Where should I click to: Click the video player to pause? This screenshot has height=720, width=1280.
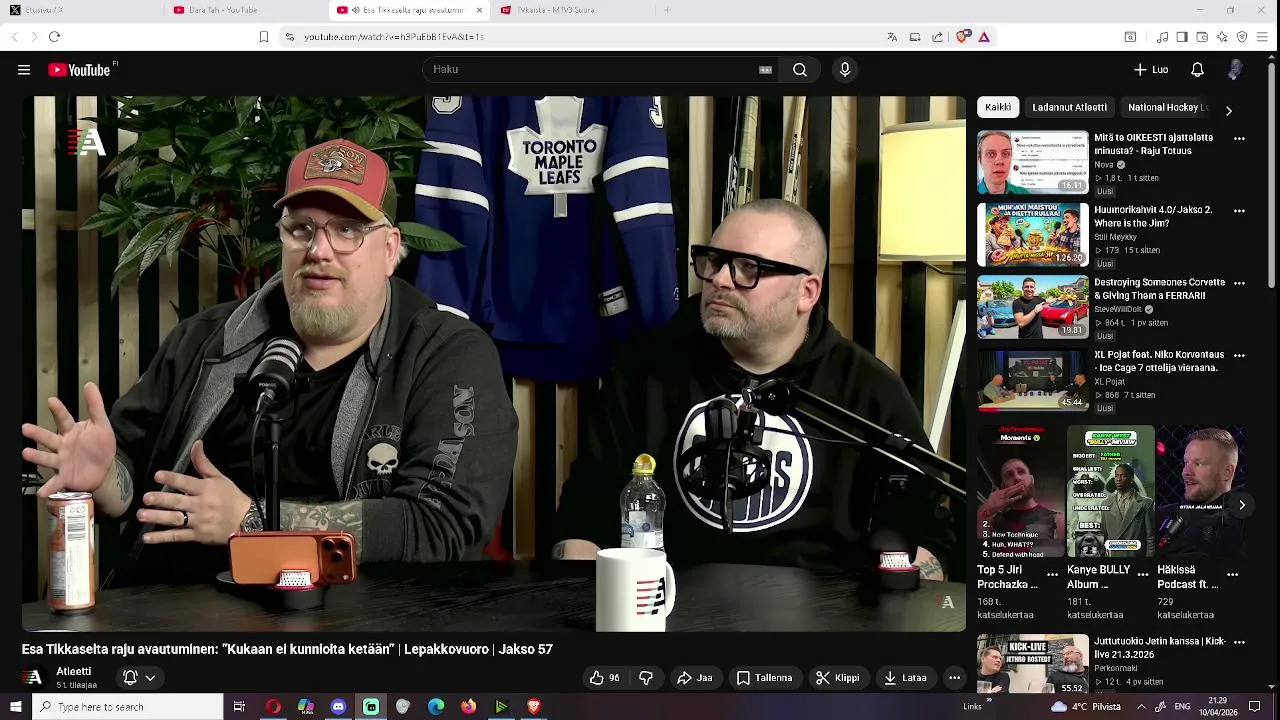point(494,364)
